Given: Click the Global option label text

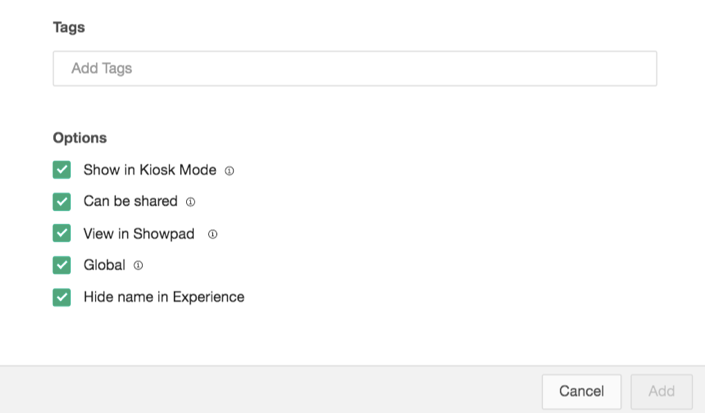Looking at the screenshot, I should (x=104, y=265).
